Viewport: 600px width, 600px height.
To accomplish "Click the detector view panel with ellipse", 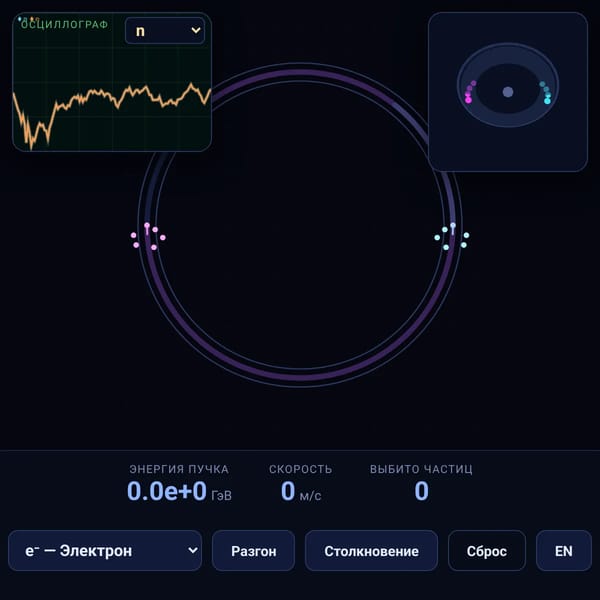I will point(508,92).
